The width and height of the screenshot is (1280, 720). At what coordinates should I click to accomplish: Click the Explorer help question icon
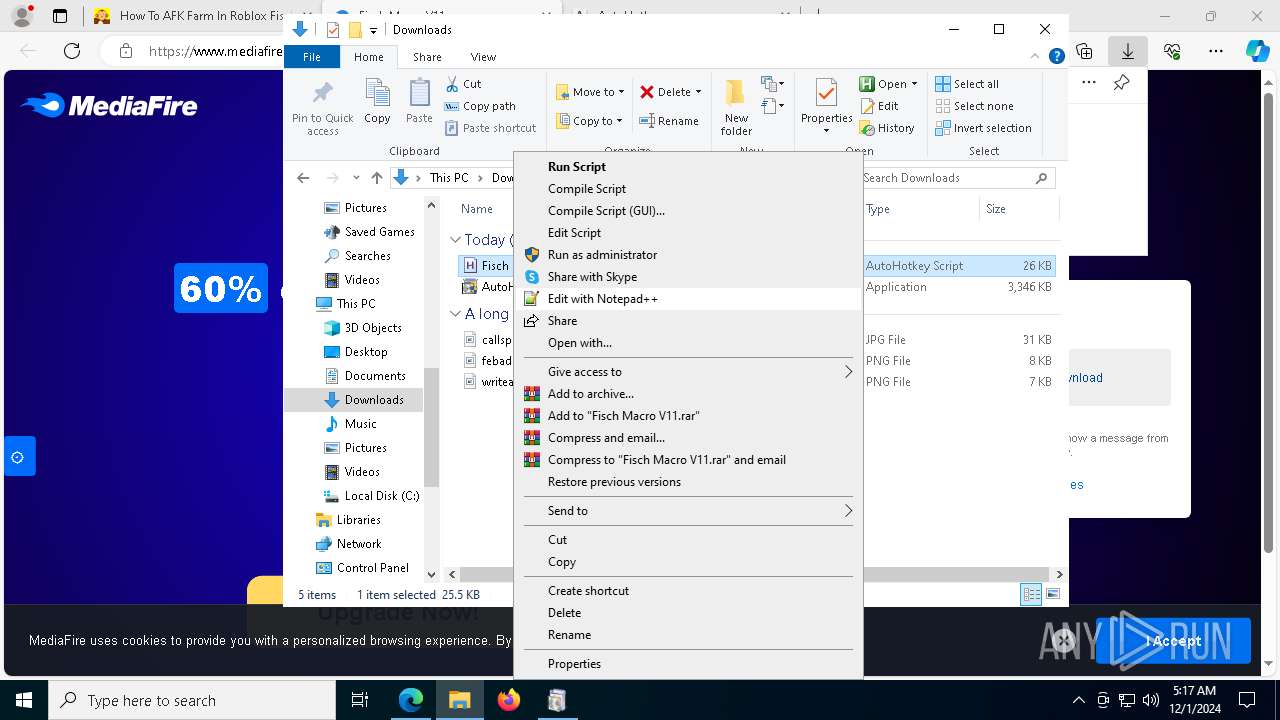pyautogui.click(x=1056, y=57)
